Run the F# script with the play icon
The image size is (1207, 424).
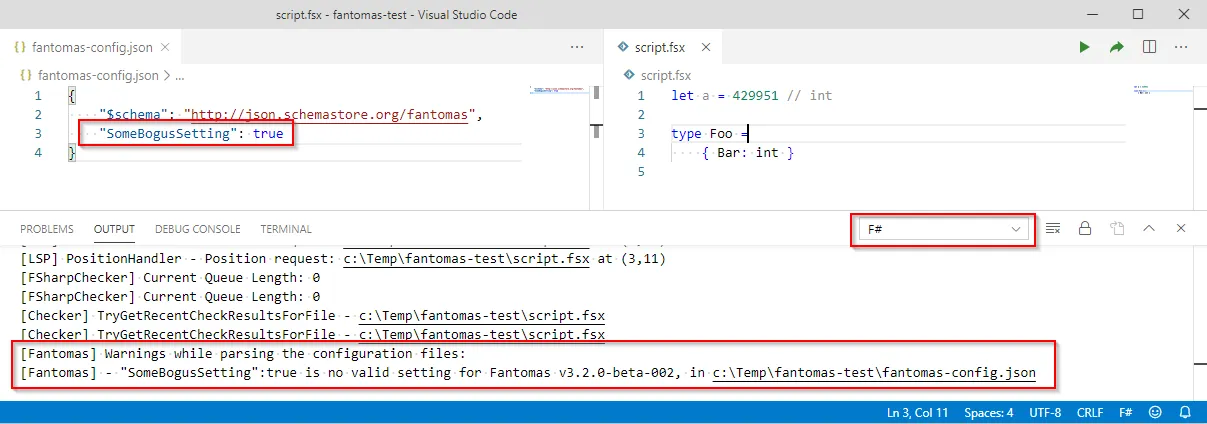pyautogui.click(x=1083, y=47)
